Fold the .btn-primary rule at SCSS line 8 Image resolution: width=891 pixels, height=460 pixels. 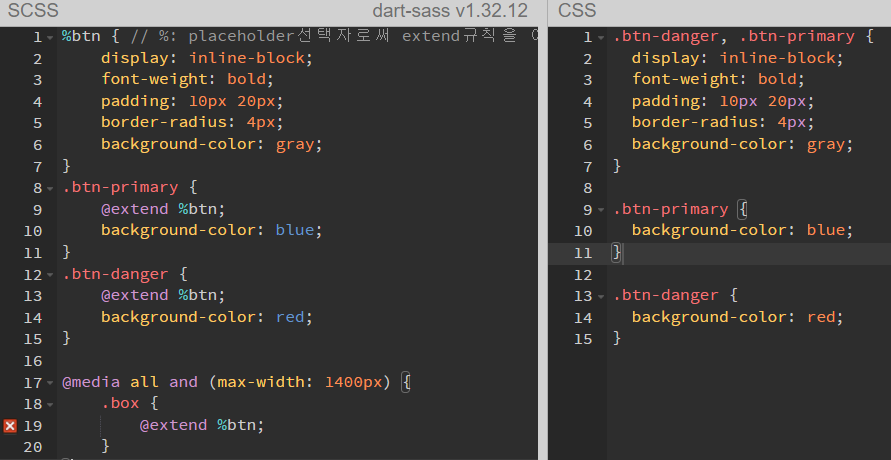click(50, 188)
